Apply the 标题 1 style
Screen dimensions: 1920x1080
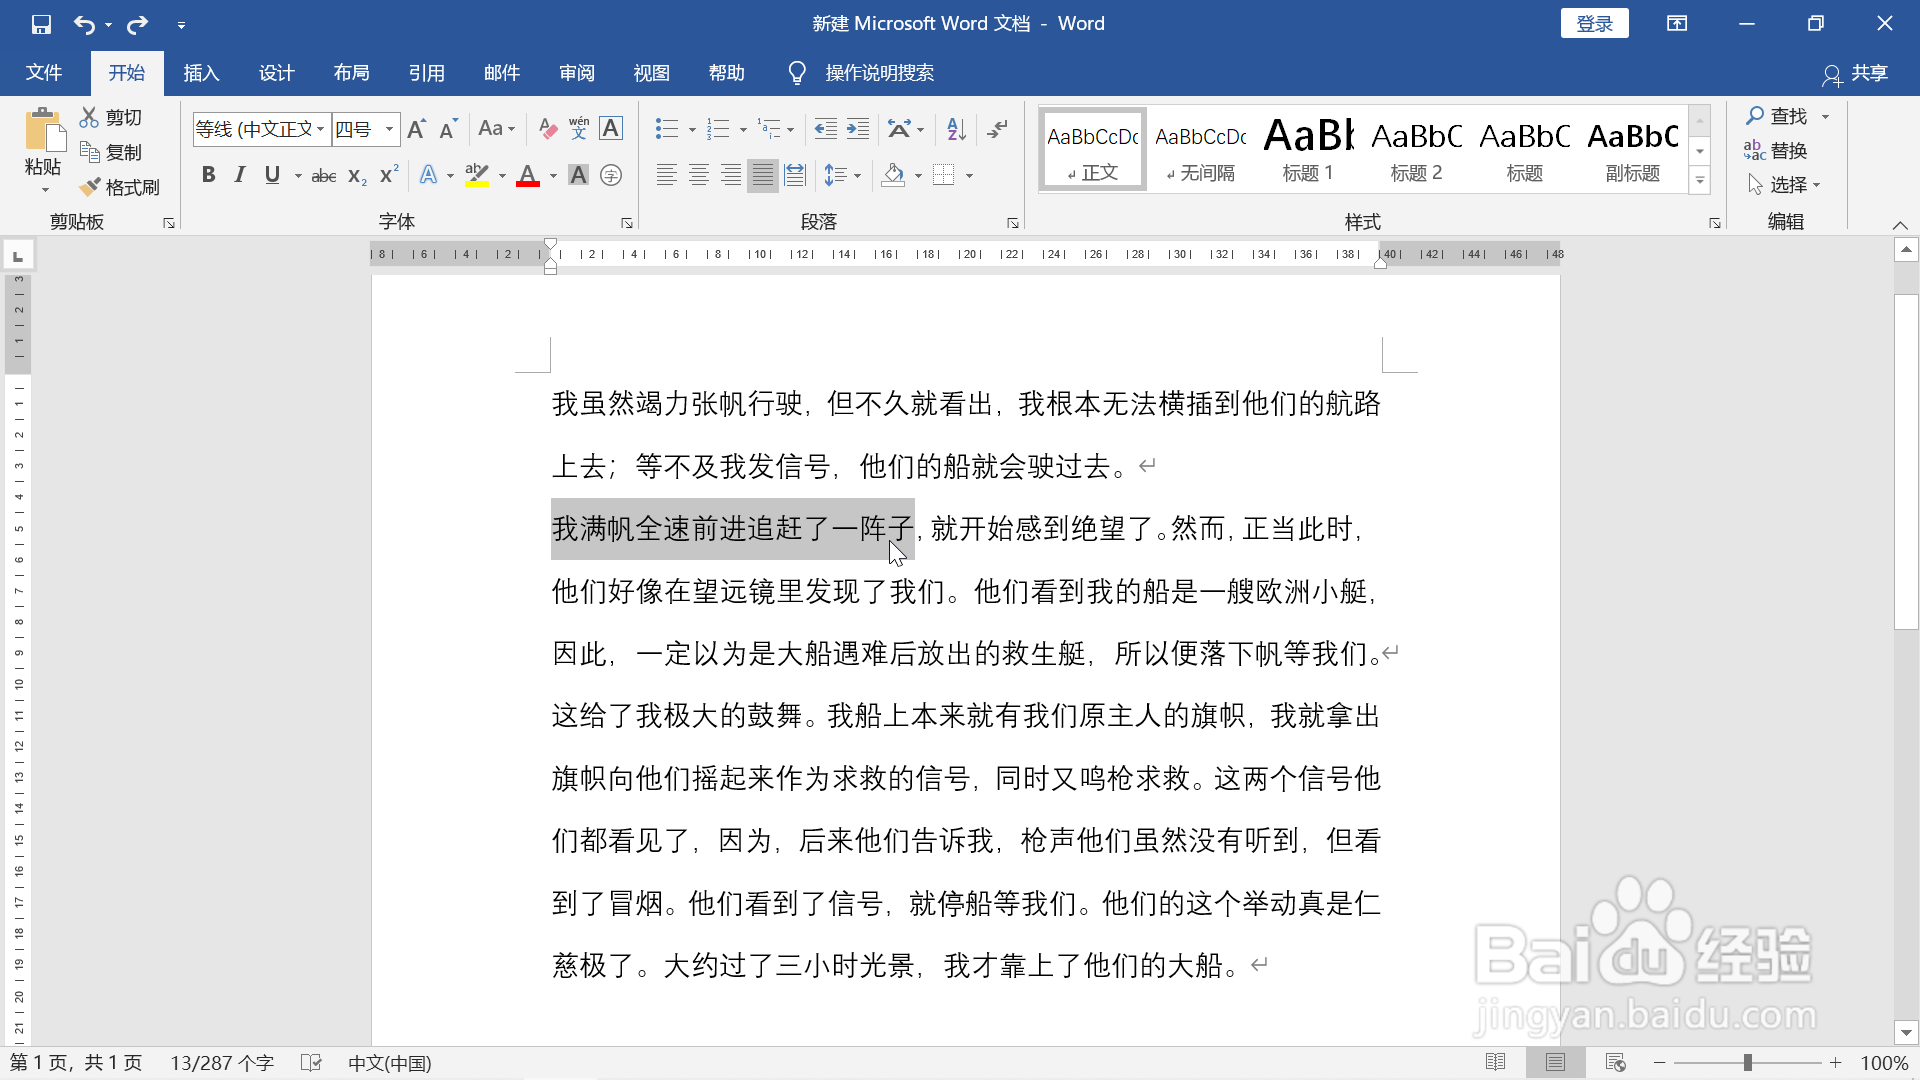point(1308,148)
